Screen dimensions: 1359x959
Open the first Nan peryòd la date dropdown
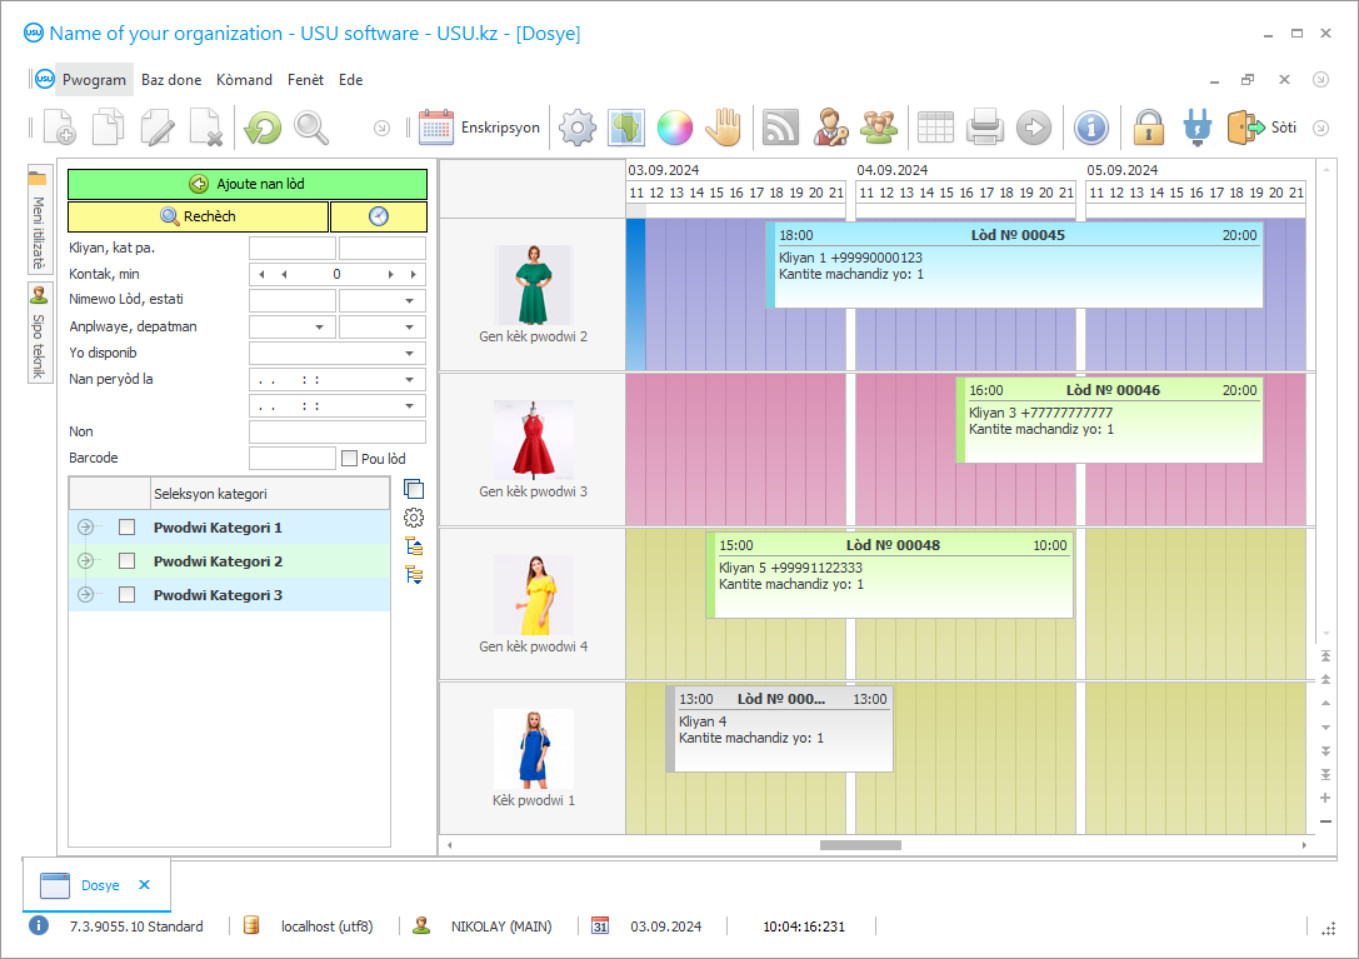click(x=409, y=380)
